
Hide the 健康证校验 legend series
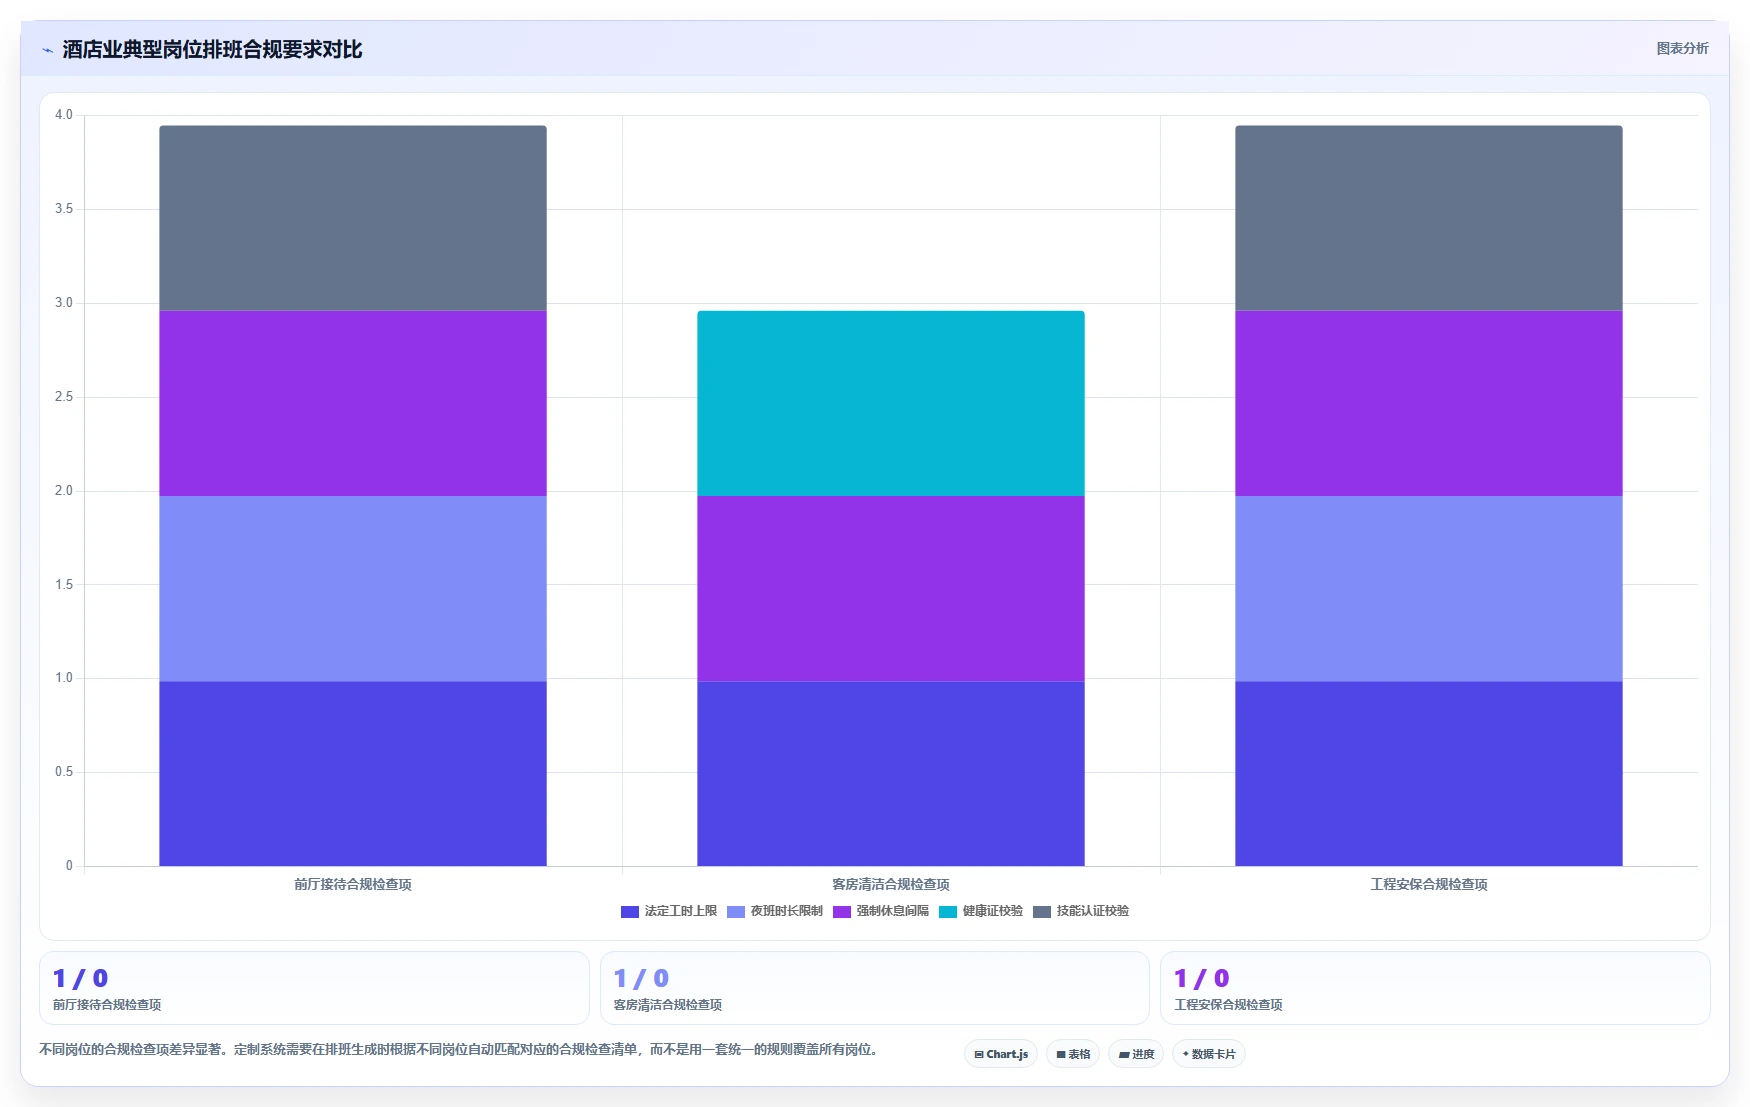pyautogui.click(x=981, y=911)
